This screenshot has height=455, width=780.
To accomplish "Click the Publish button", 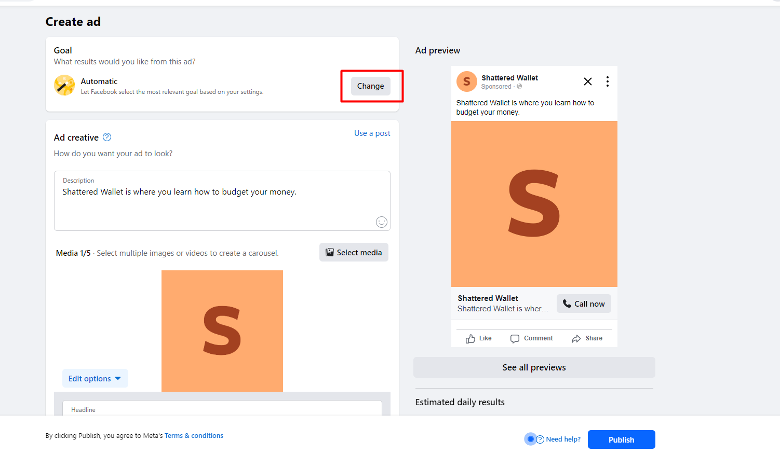I will click(x=621, y=440).
